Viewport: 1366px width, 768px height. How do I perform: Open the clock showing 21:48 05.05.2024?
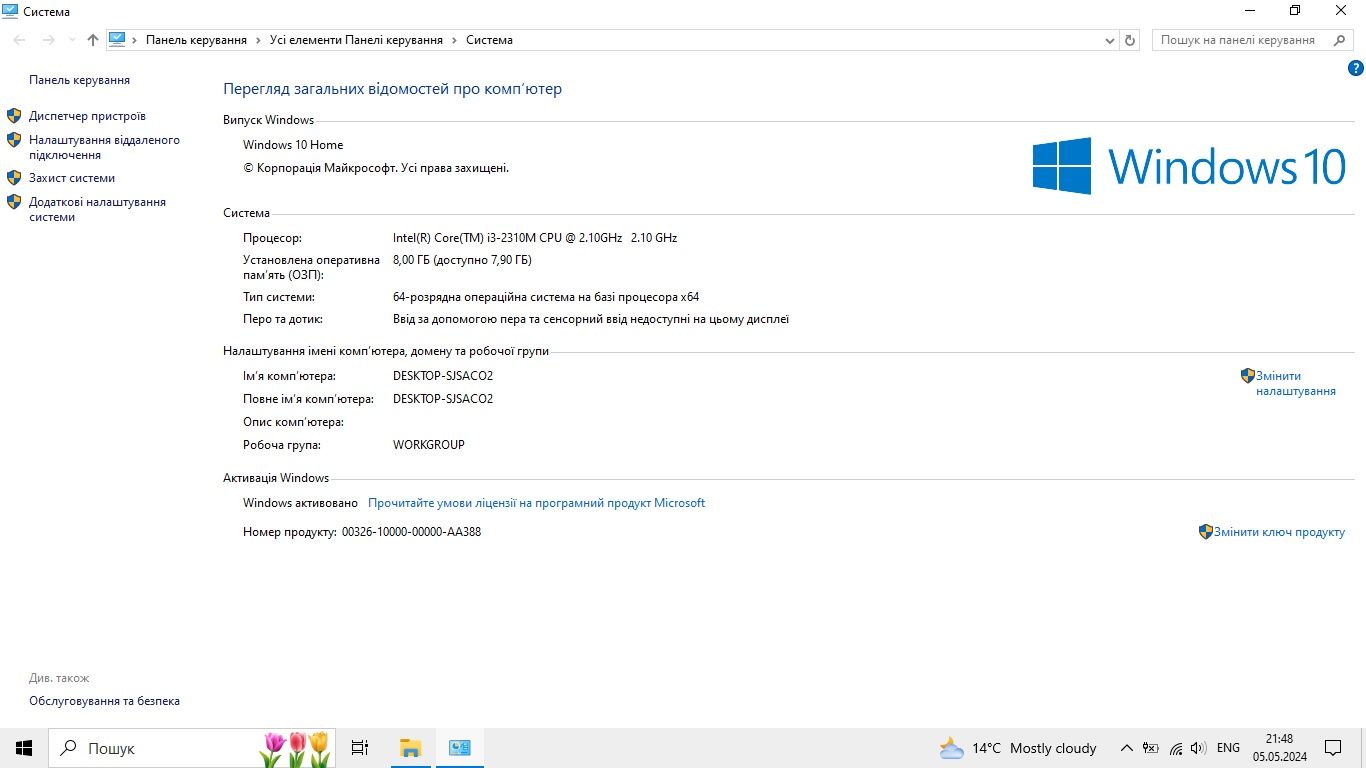pyautogui.click(x=1280, y=748)
